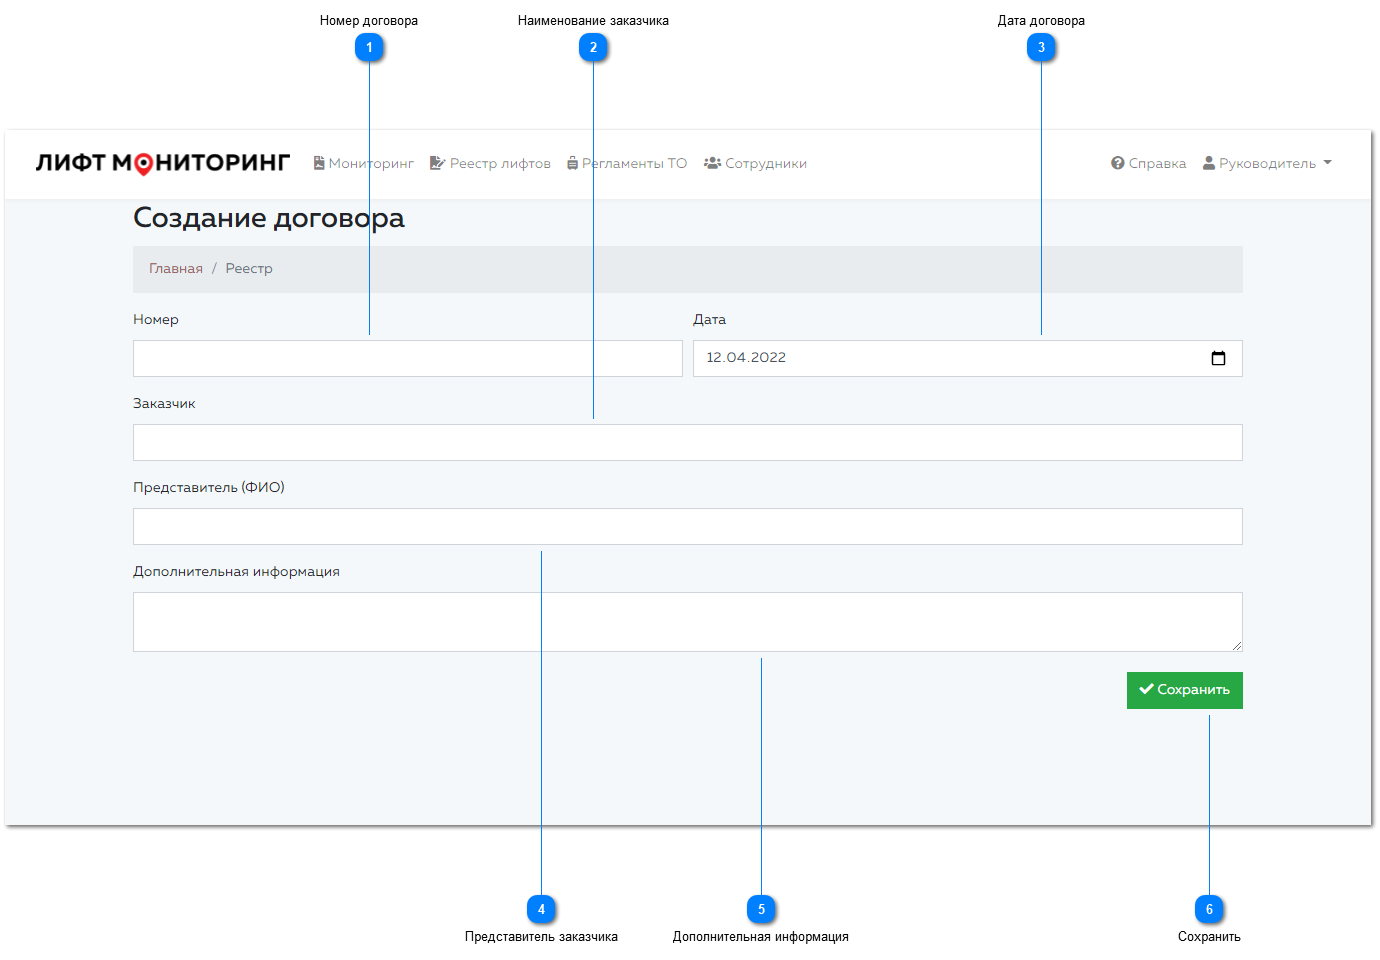
Task: Go to Регламенты ТО section
Action: pyautogui.click(x=627, y=163)
